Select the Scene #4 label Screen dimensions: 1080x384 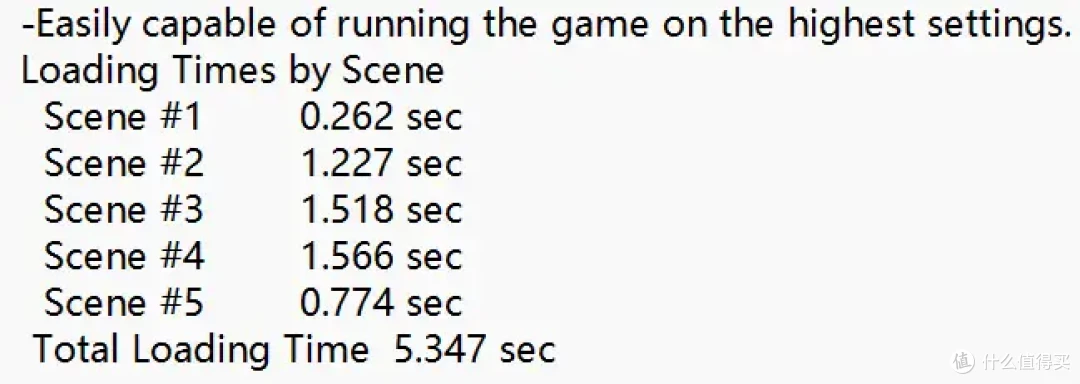tap(124, 256)
